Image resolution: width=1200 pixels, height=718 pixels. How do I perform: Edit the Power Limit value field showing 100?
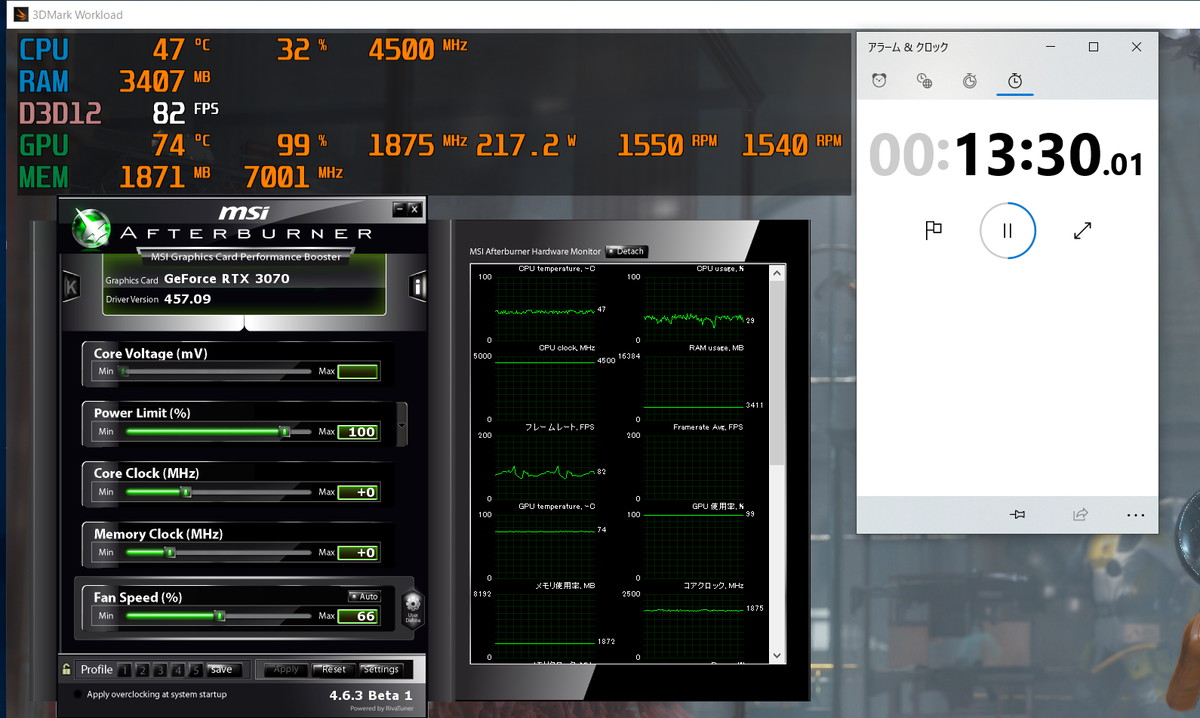(x=358, y=432)
